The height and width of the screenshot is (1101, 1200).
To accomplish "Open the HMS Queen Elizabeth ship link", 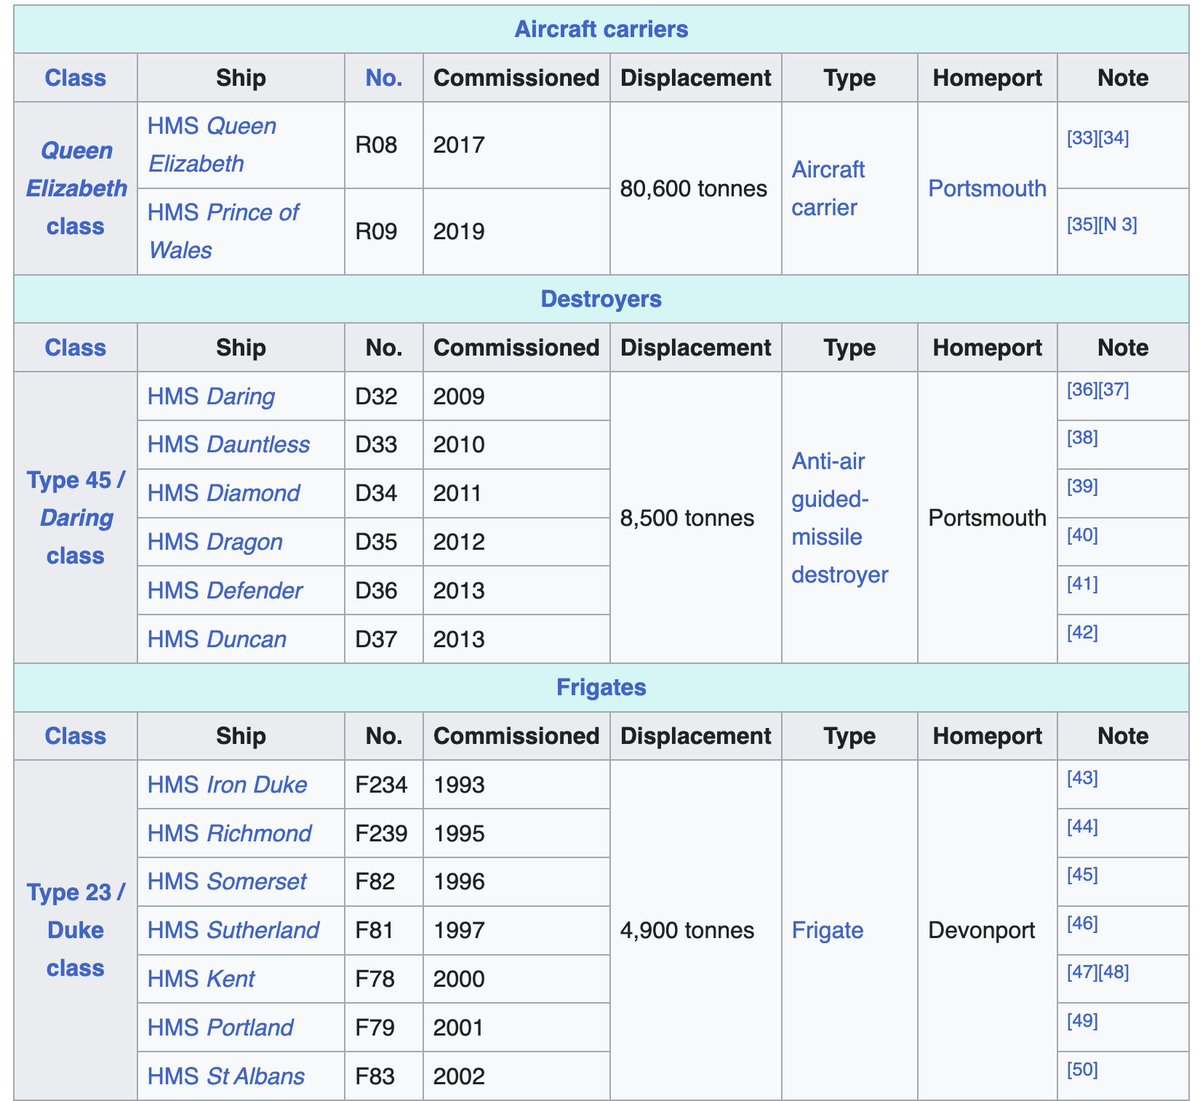I will point(212,145).
